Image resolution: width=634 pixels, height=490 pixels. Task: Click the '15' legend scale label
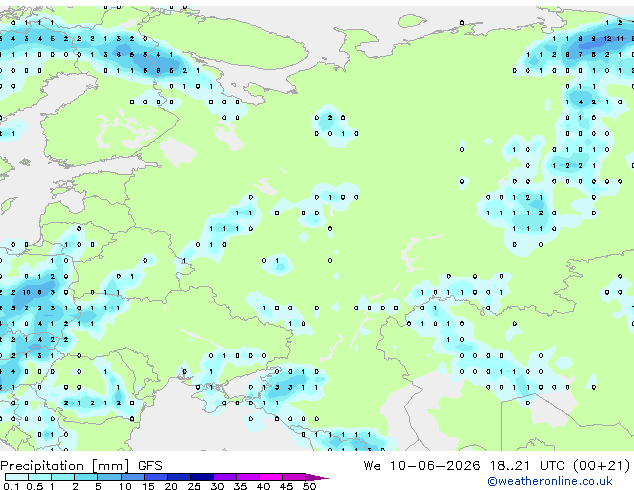pos(149,486)
